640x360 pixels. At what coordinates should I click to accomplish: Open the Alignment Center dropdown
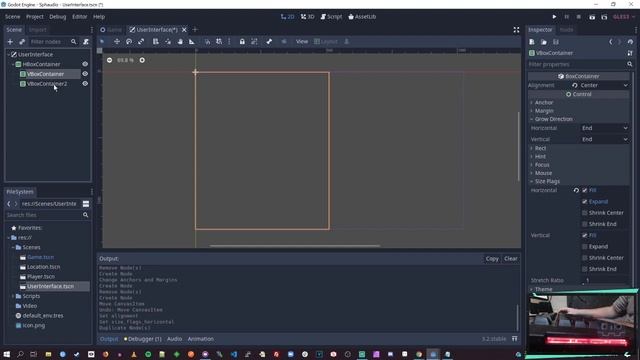[604, 85]
